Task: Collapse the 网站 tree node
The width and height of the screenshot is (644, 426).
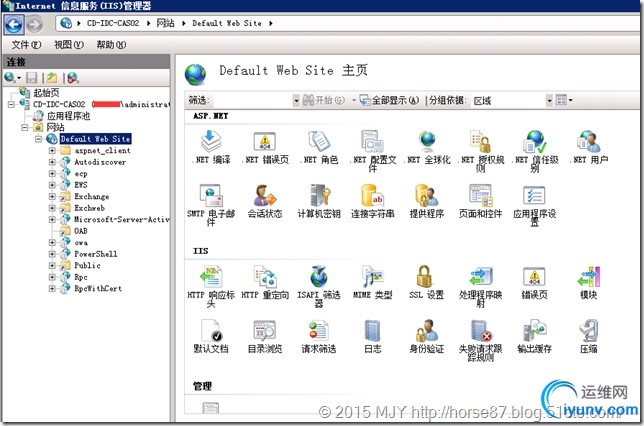Action: (x=25, y=127)
